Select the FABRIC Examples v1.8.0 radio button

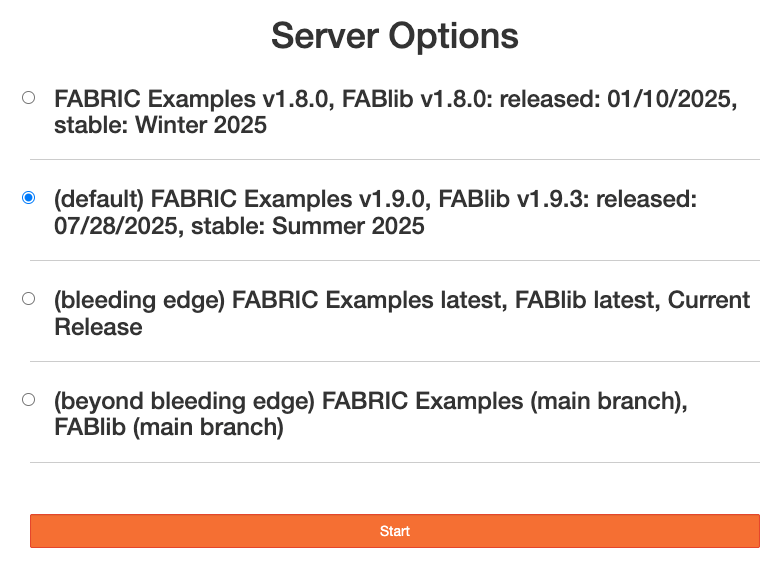(28, 97)
